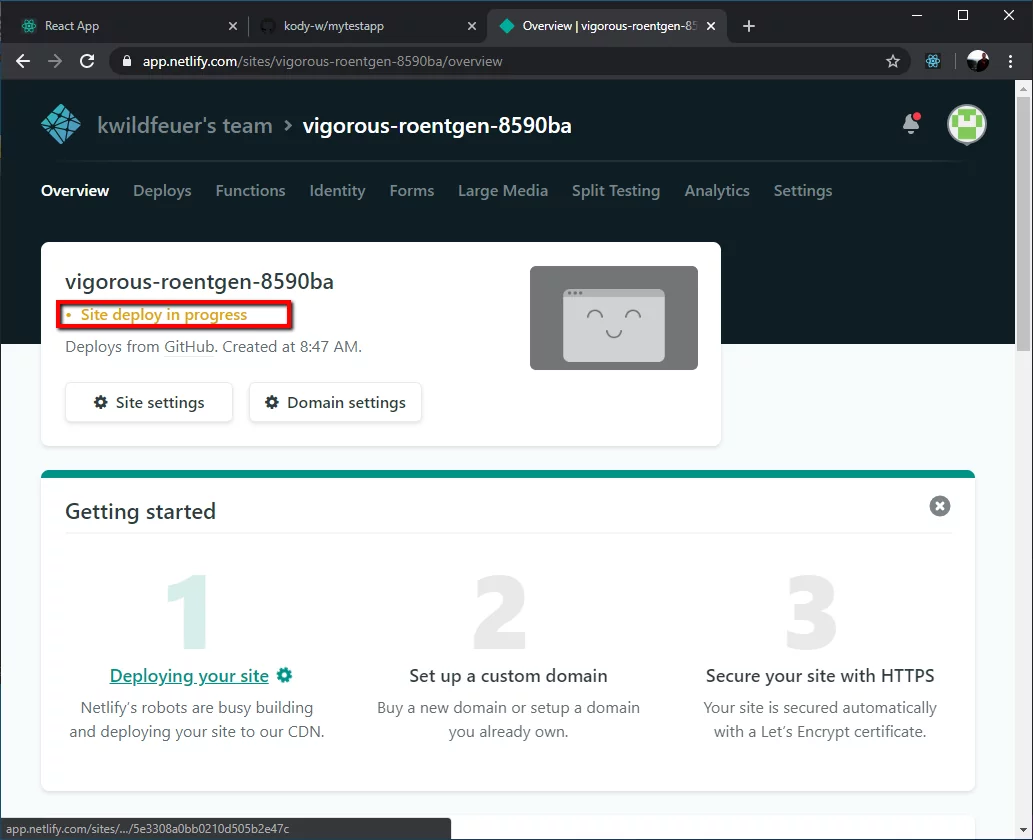
Task: Click the gear icon beside Deploying your site
Action: pyautogui.click(x=284, y=675)
